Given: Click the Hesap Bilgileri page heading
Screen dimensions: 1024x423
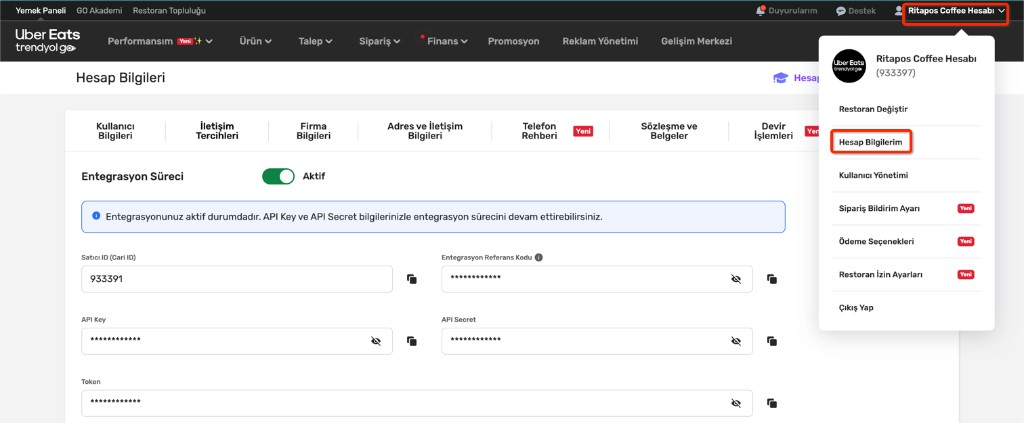Looking at the screenshot, I should 121,78.
